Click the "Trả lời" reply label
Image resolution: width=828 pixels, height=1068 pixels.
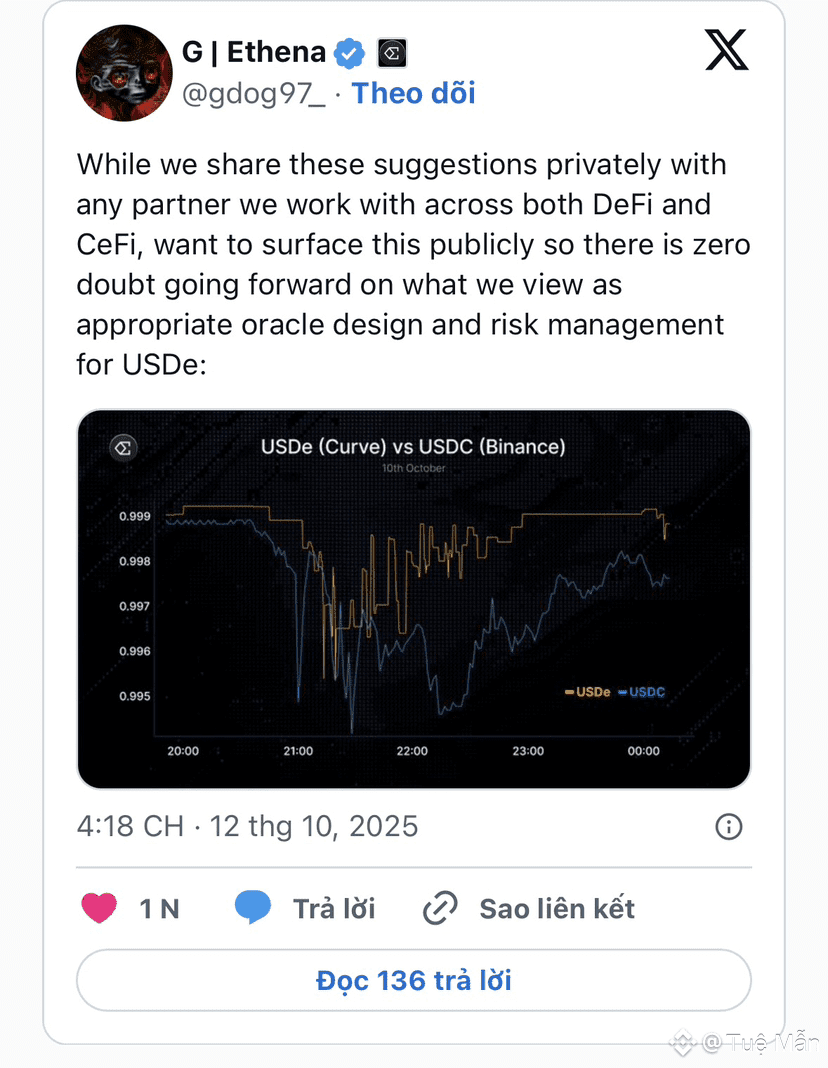tap(334, 908)
